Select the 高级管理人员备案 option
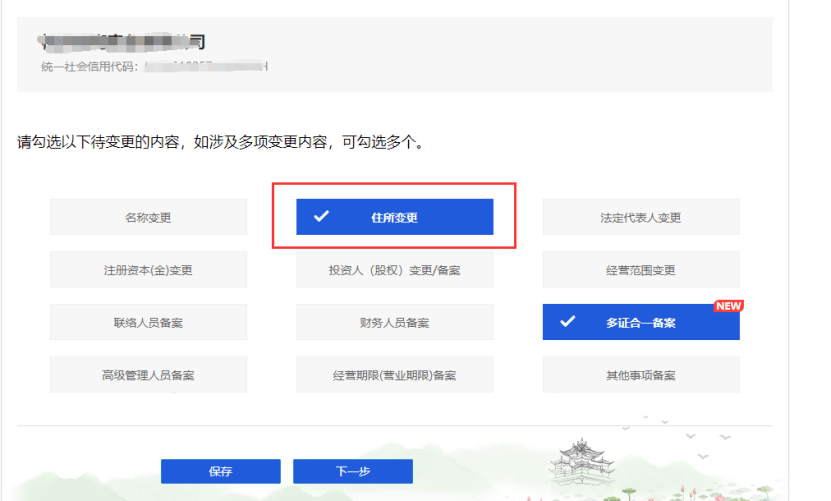The height and width of the screenshot is (501, 831). point(148,374)
